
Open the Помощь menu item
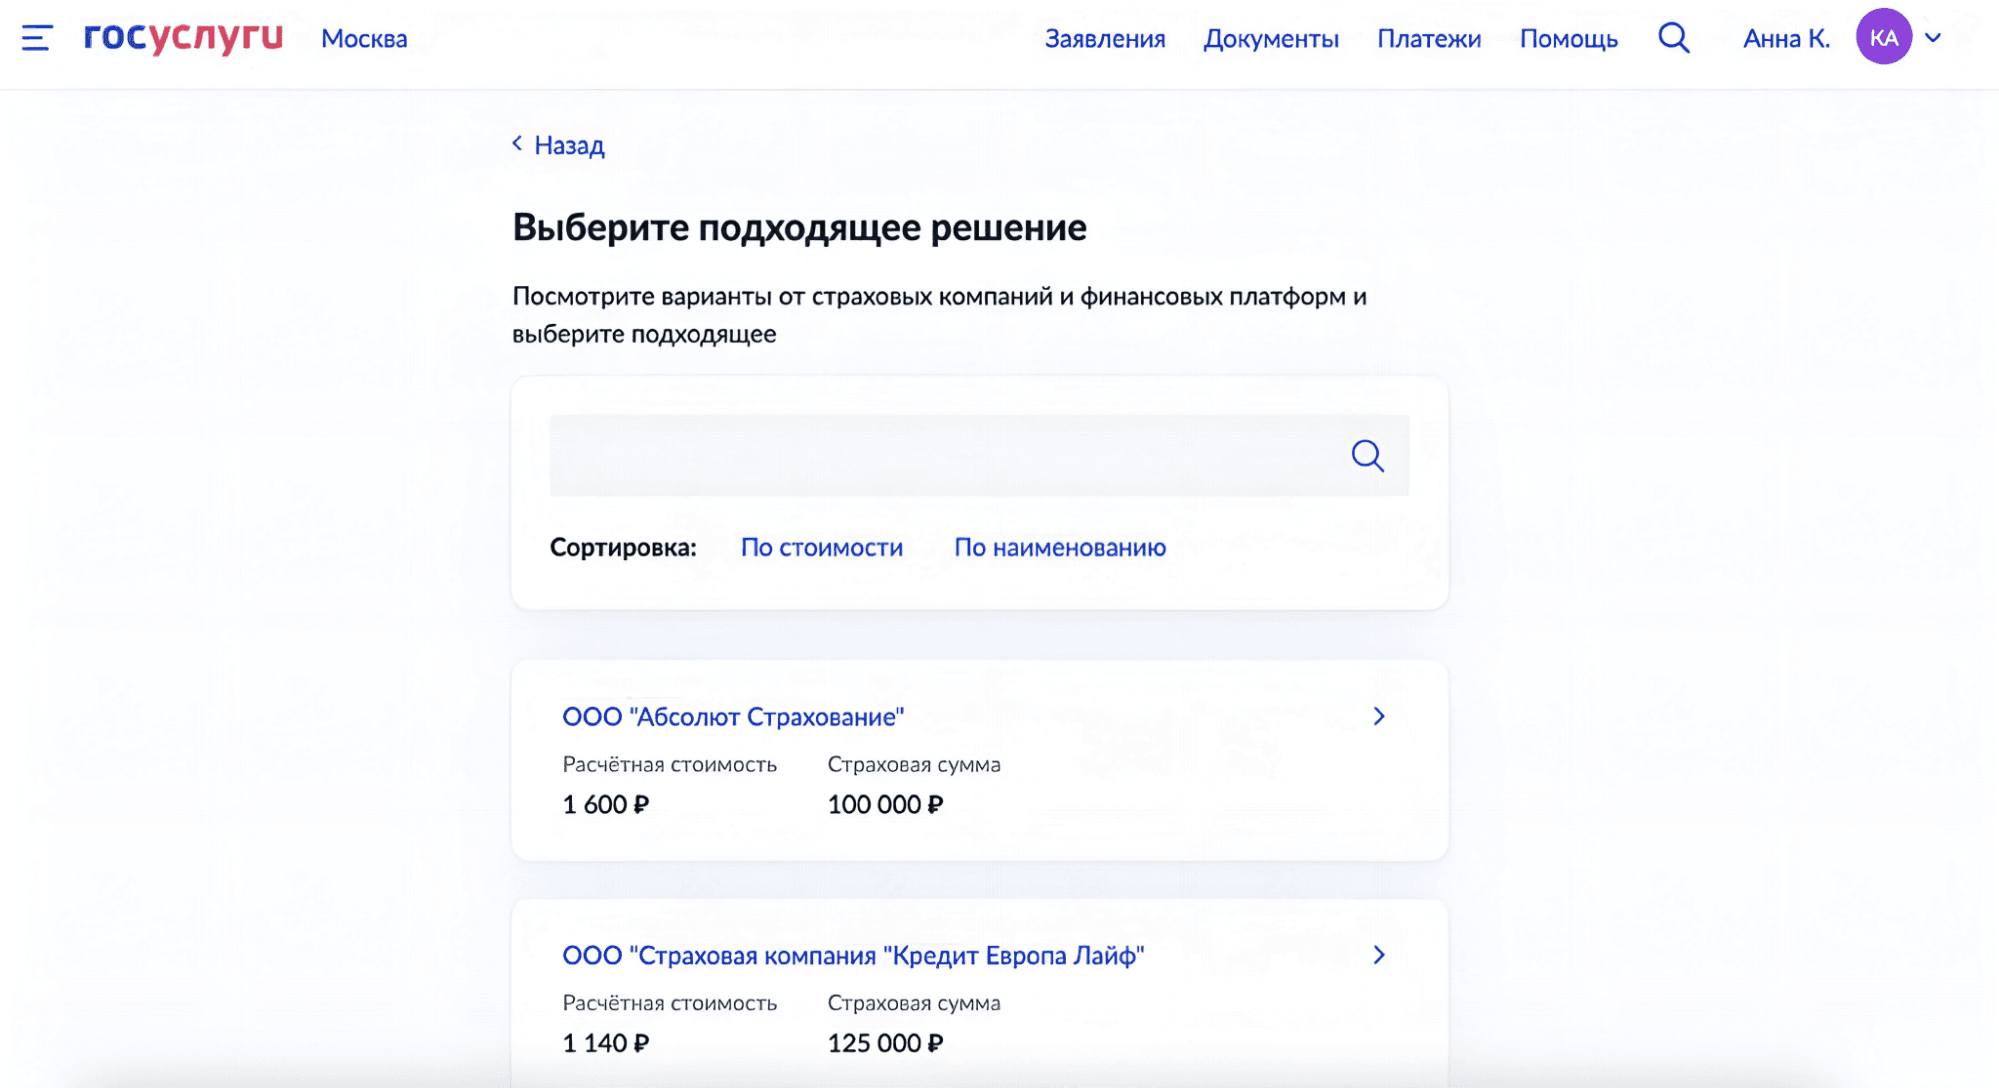click(x=1569, y=39)
